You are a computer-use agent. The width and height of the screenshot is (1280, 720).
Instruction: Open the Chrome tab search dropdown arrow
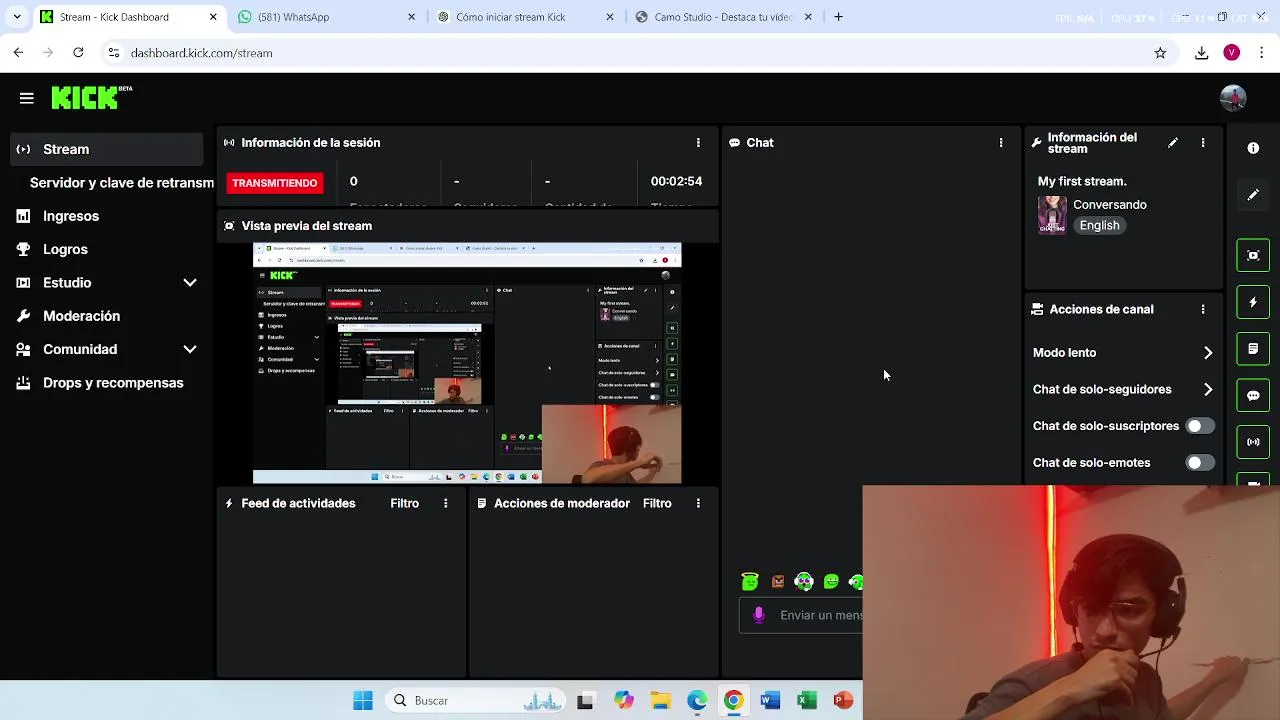pos(16,17)
